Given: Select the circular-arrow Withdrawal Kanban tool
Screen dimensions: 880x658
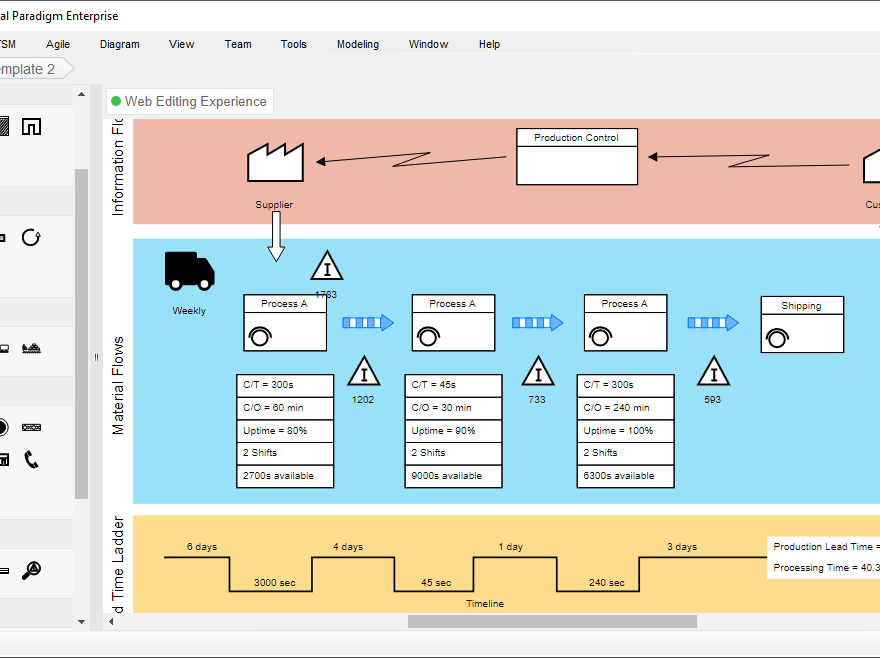Looking at the screenshot, I should click(x=31, y=237).
